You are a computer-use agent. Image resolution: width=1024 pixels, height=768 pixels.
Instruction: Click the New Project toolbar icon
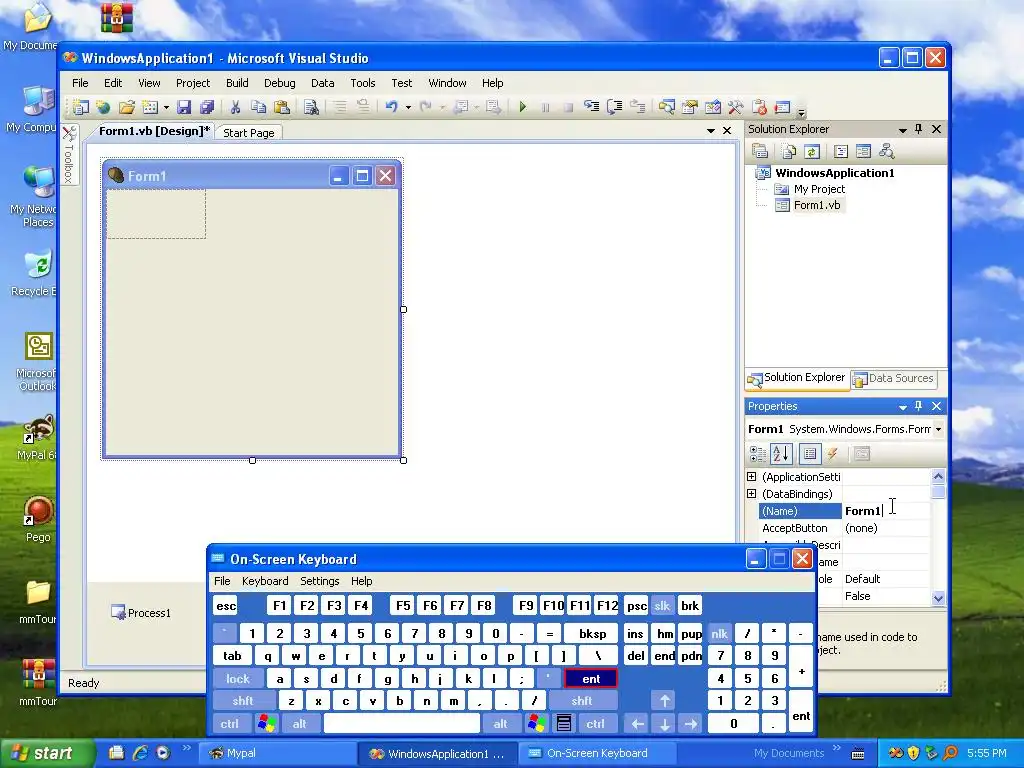pyautogui.click(x=80, y=107)
